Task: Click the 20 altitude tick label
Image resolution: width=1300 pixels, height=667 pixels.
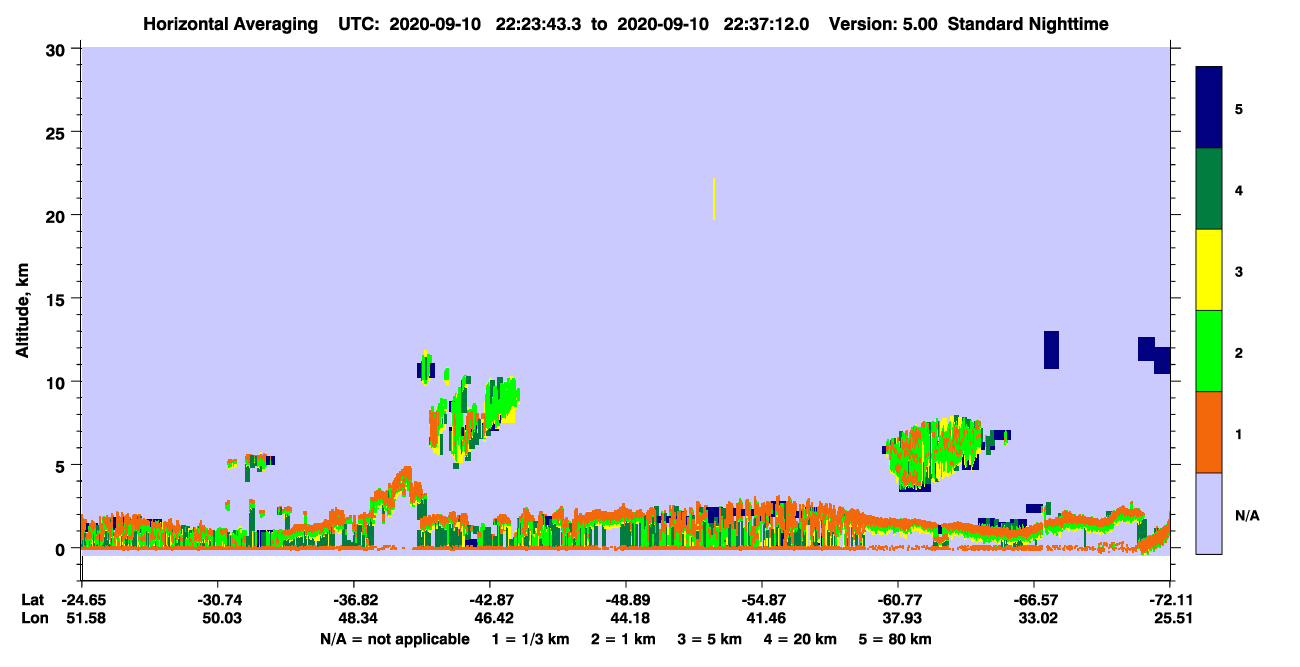Action: (58, 216)
